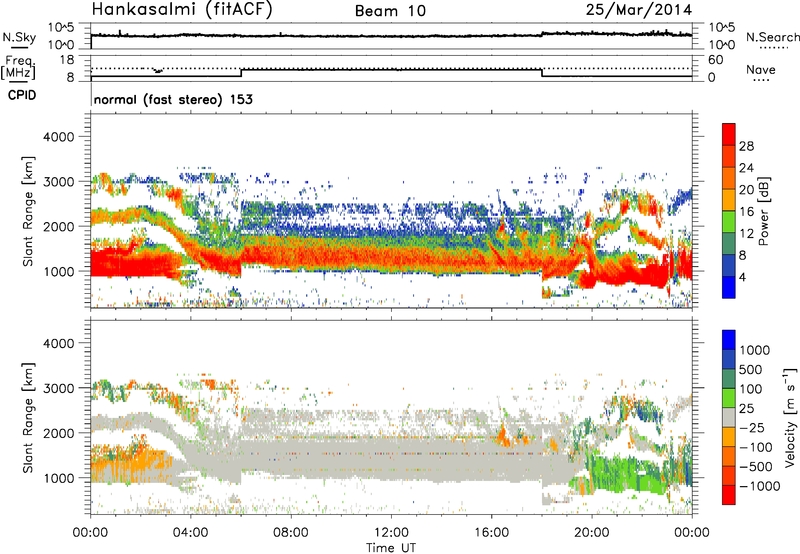
Task: Click the 'Power [dB]' colorbar title
Action: tap(763, 211)
